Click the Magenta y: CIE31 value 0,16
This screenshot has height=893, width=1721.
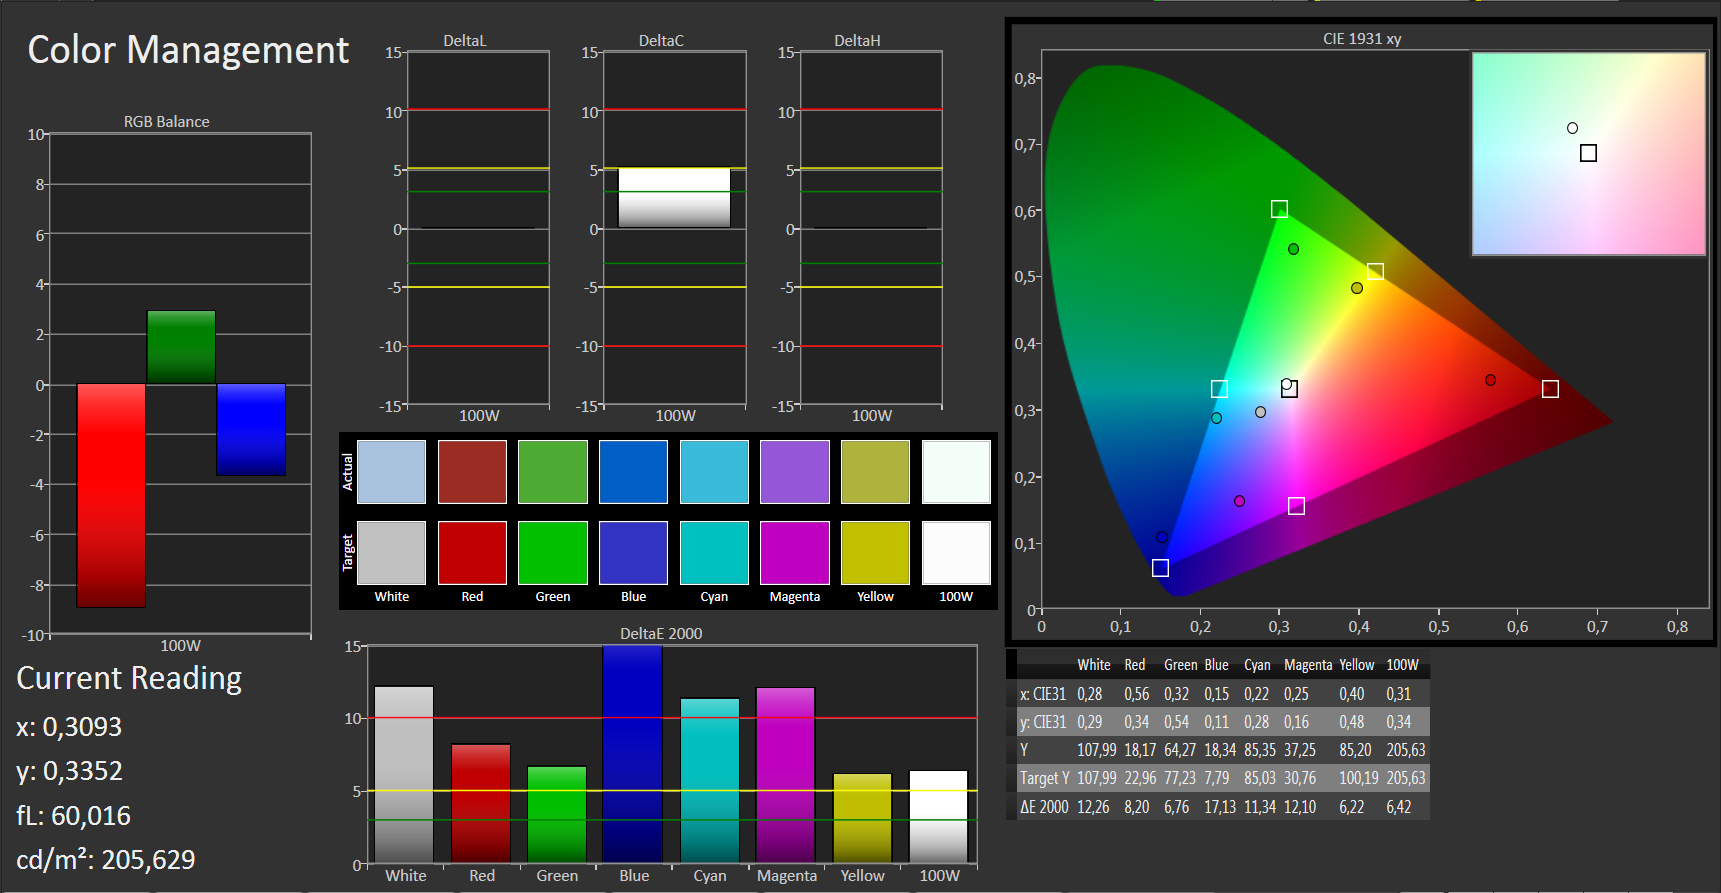tap(1296, 722)
